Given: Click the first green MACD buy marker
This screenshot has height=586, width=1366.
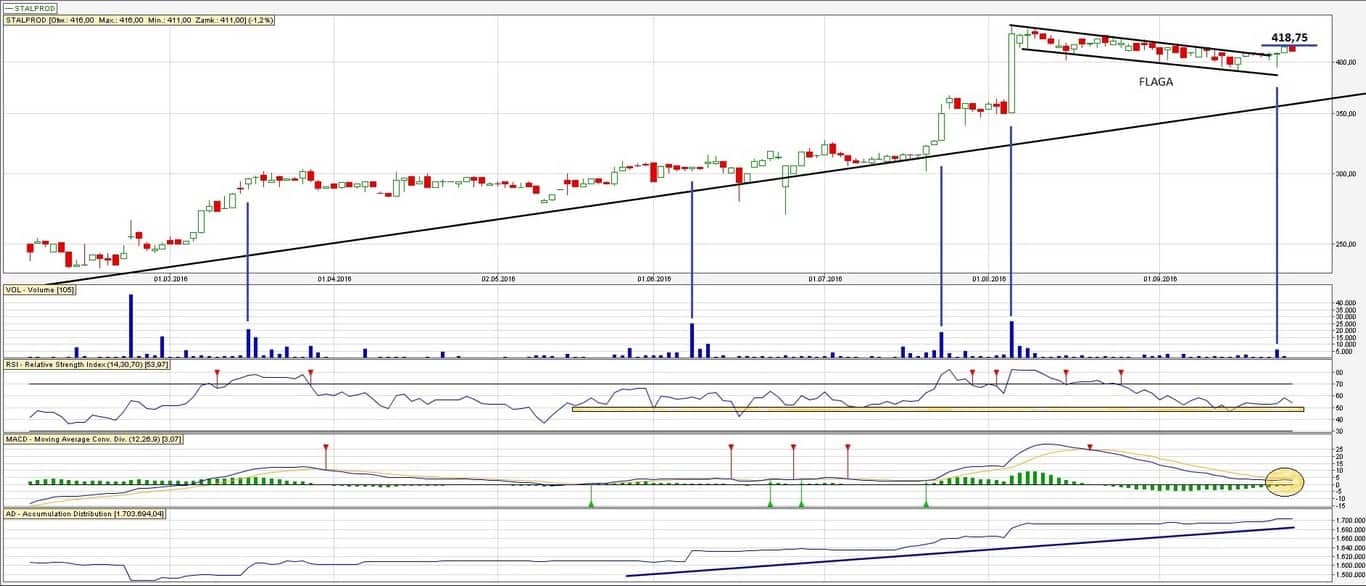Looking at the screenshot, I should [591, 504].
